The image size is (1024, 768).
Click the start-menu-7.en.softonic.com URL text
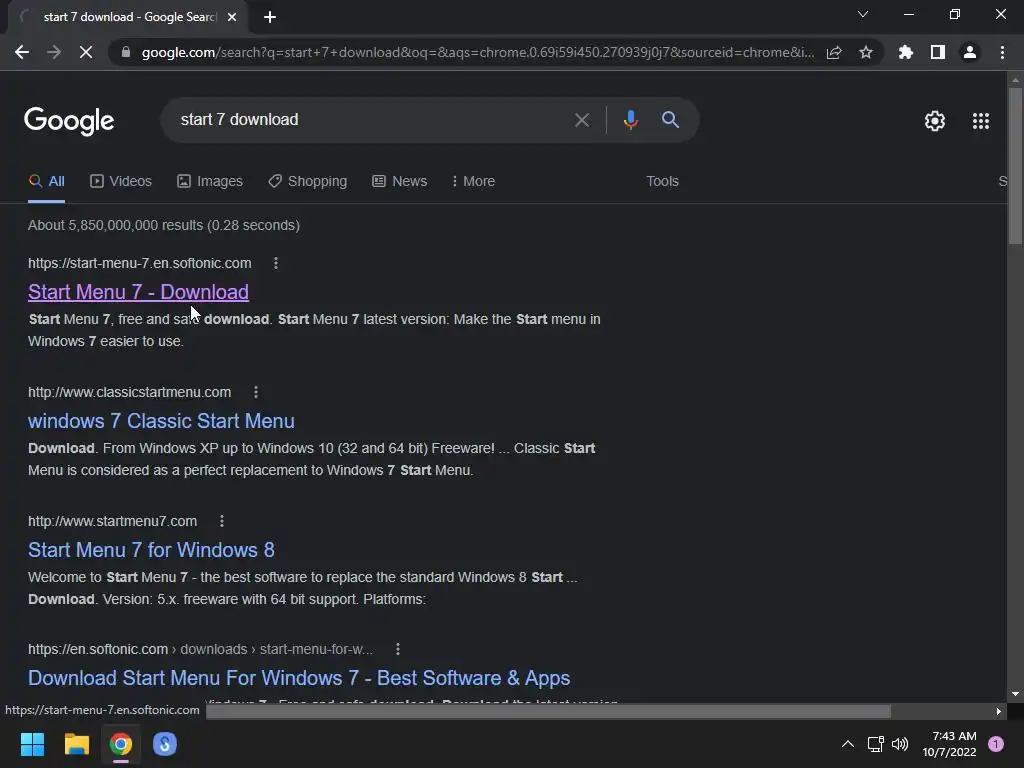(x=140, y=263)
